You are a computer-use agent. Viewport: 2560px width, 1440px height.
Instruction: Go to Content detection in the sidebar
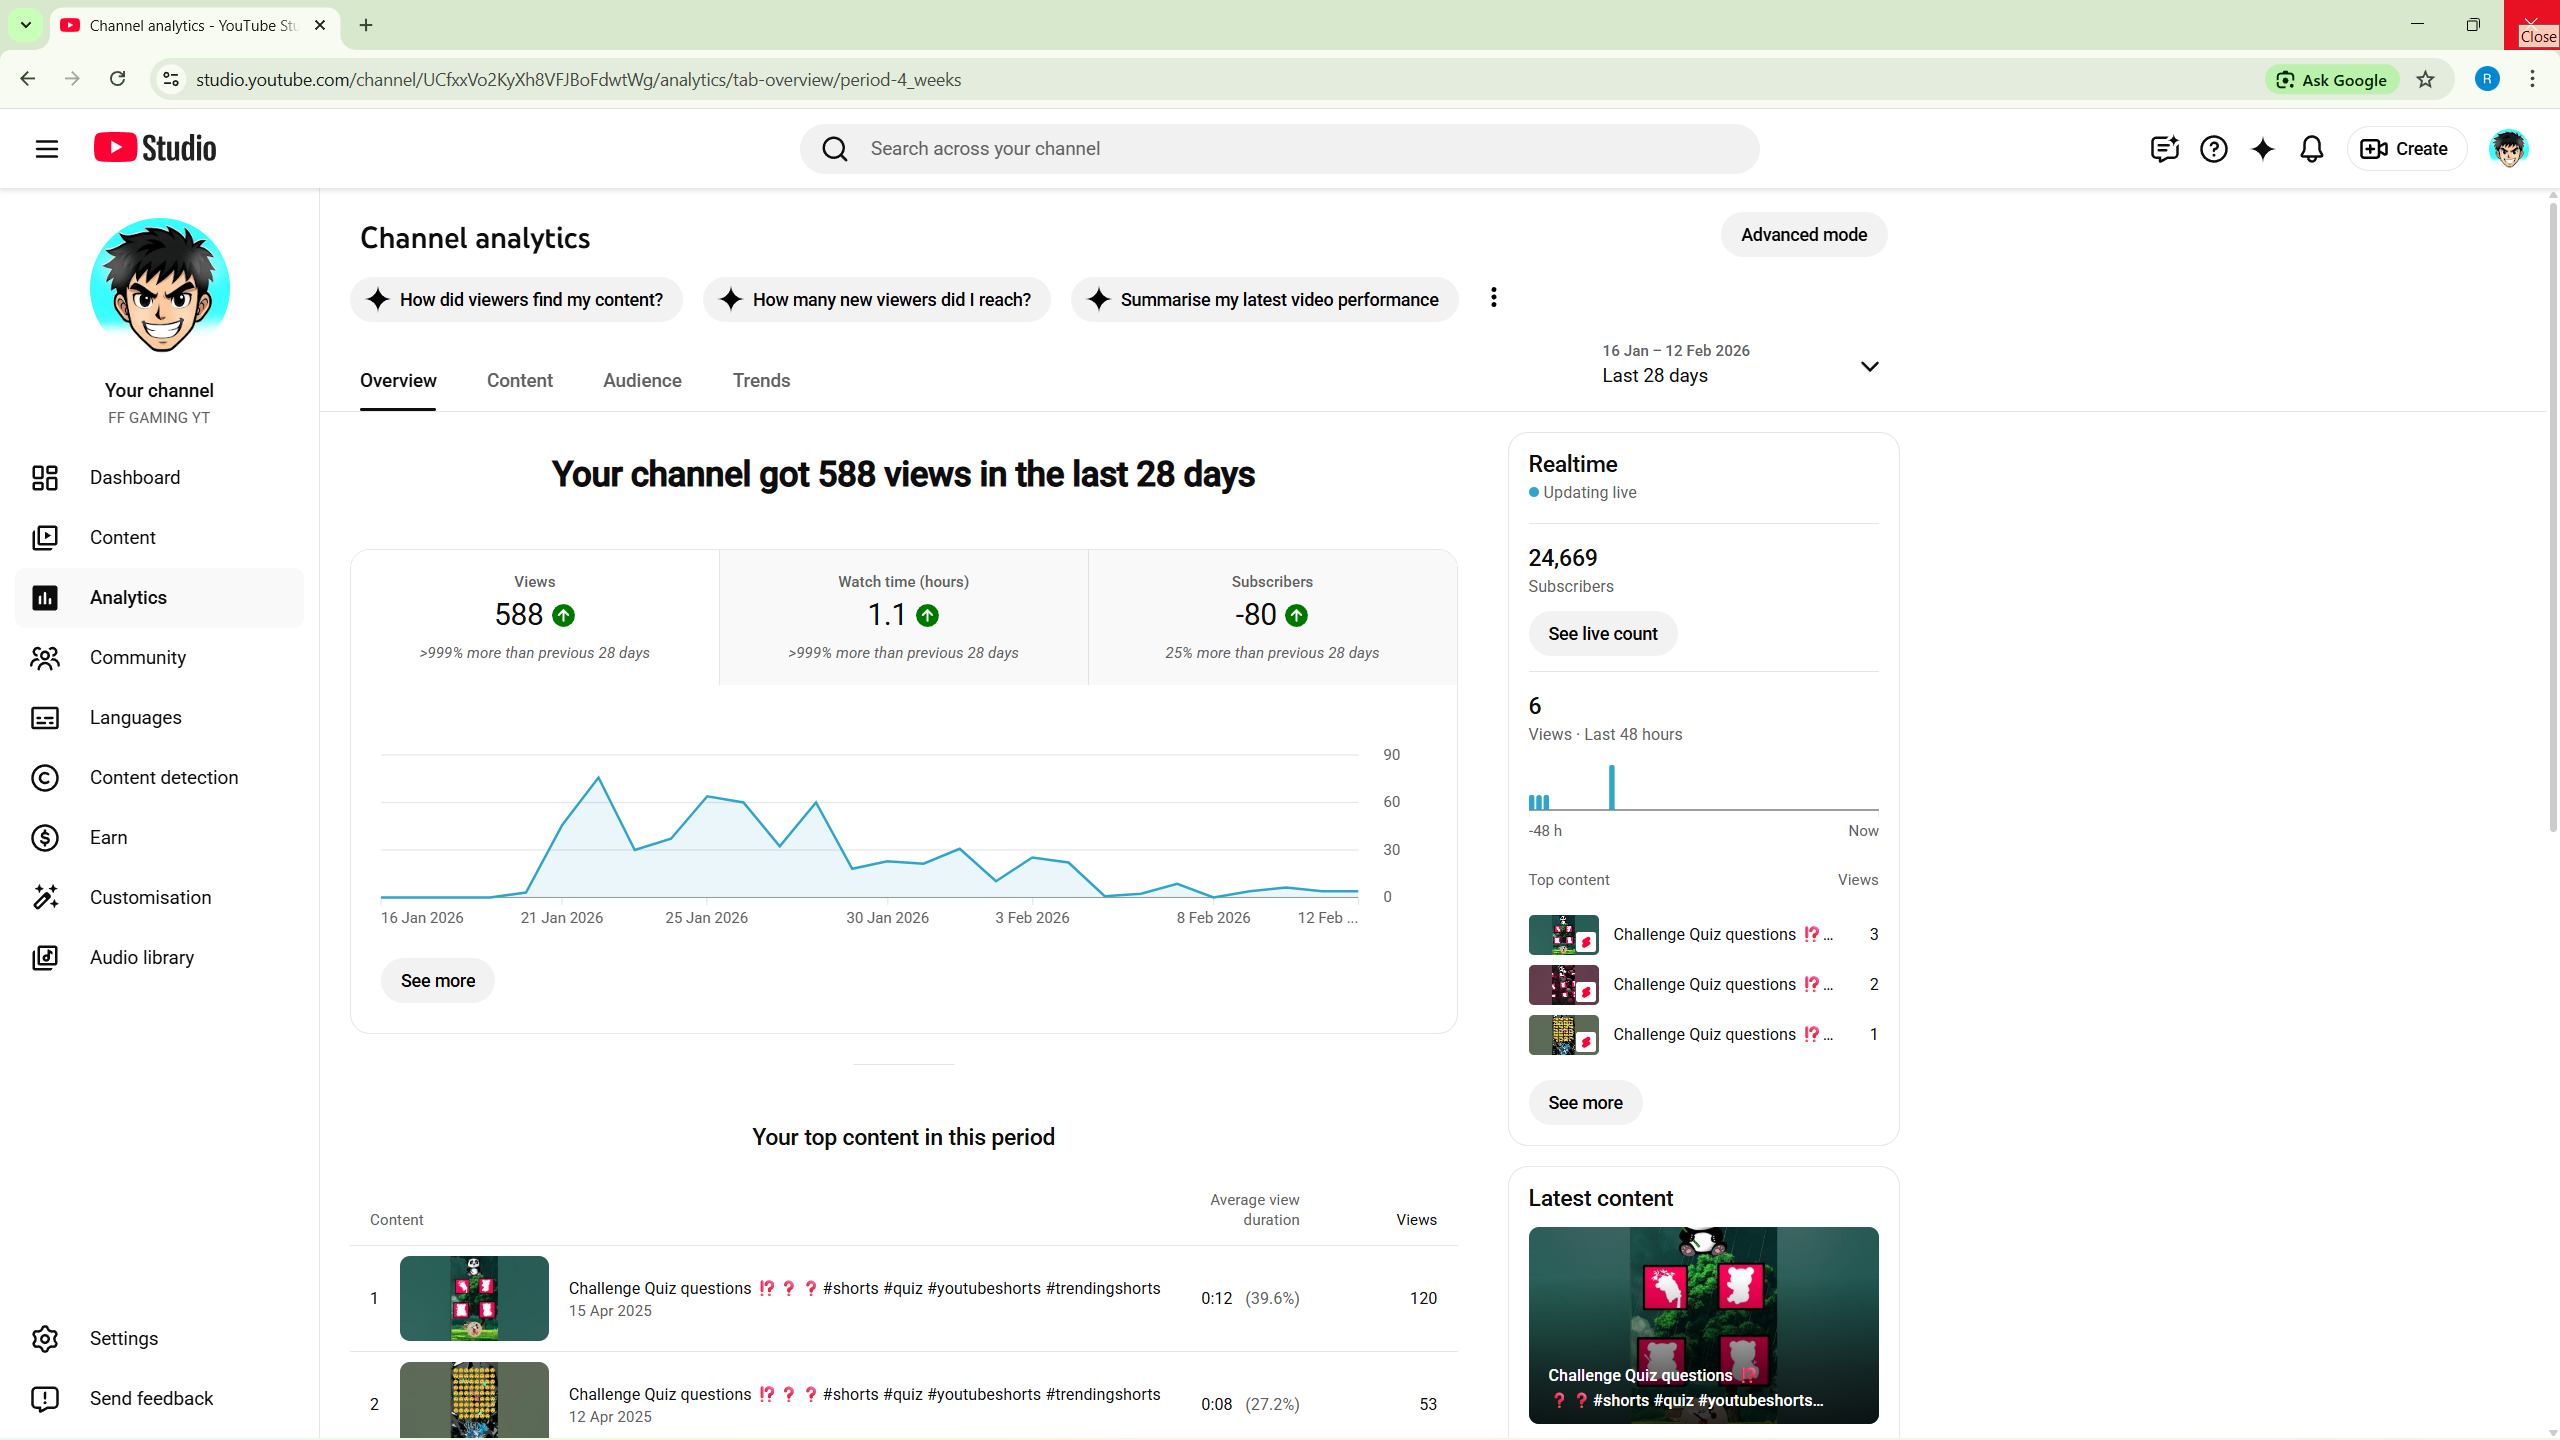(x=163, y=777)
